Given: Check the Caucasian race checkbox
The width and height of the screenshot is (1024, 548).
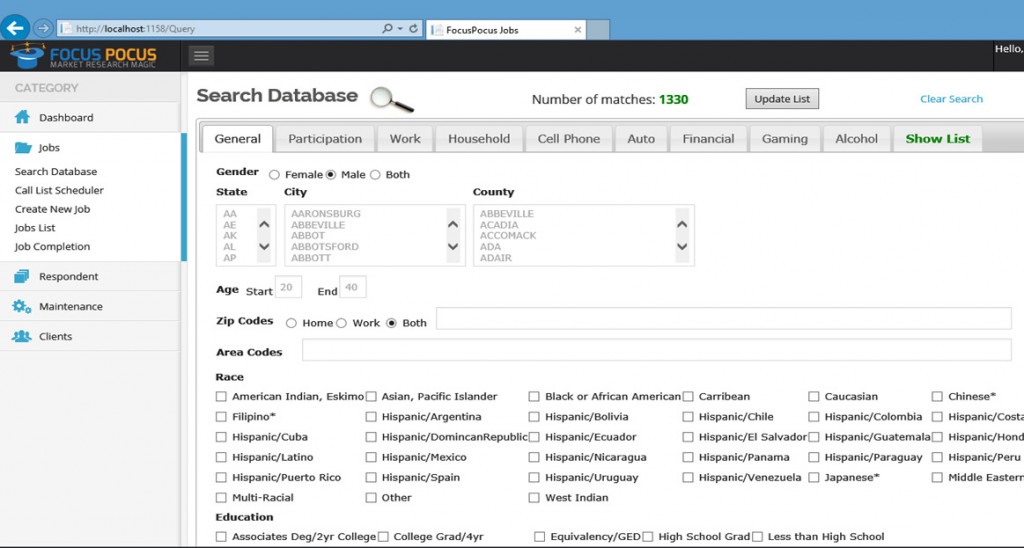Looking at the screenshot, I should (814, 397).
